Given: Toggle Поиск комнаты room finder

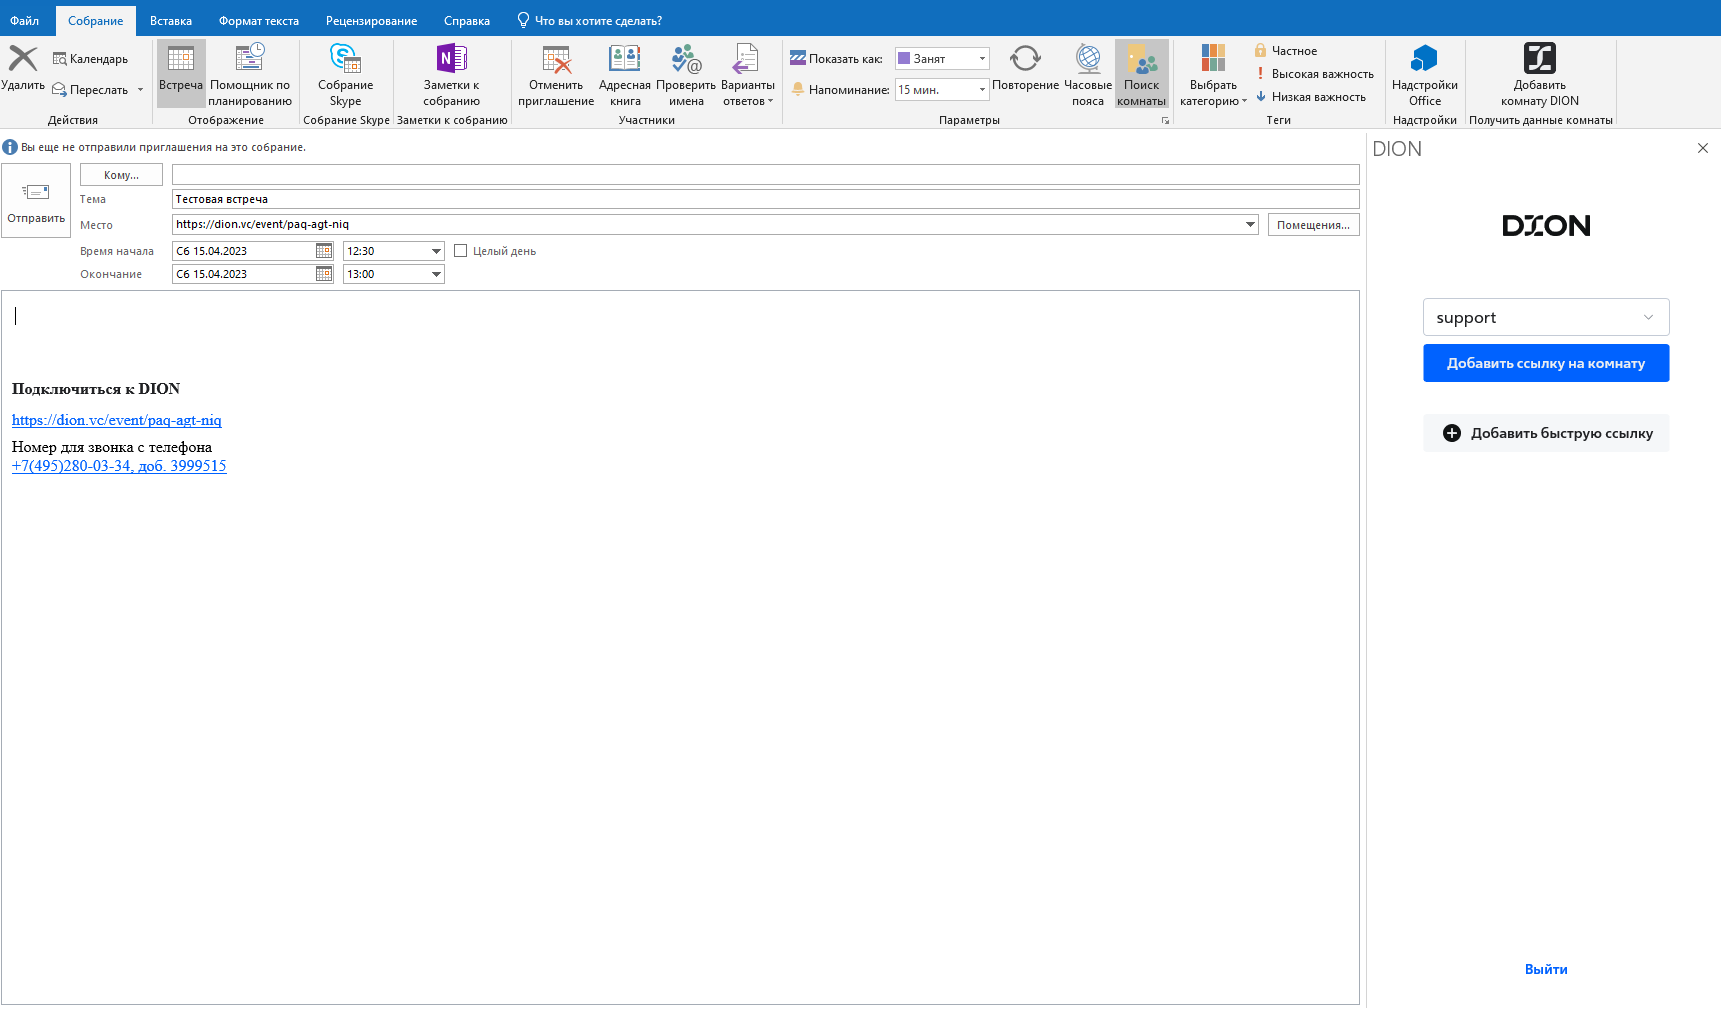Looking at the screenshot, I should [1141, 74].
